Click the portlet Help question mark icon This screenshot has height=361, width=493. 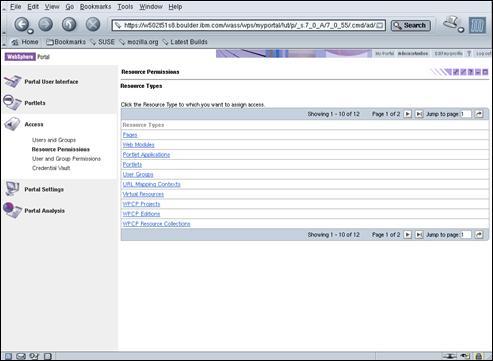point(471,72)
